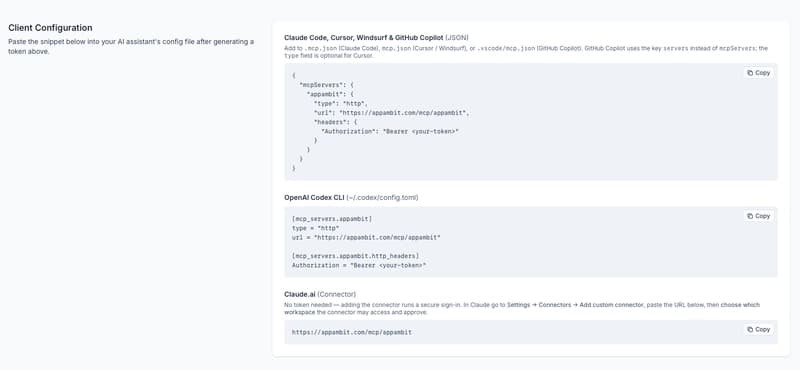Copy the JSON mcpServers config snippet
This screenshot has width=800, height=370.
(758, 73)
